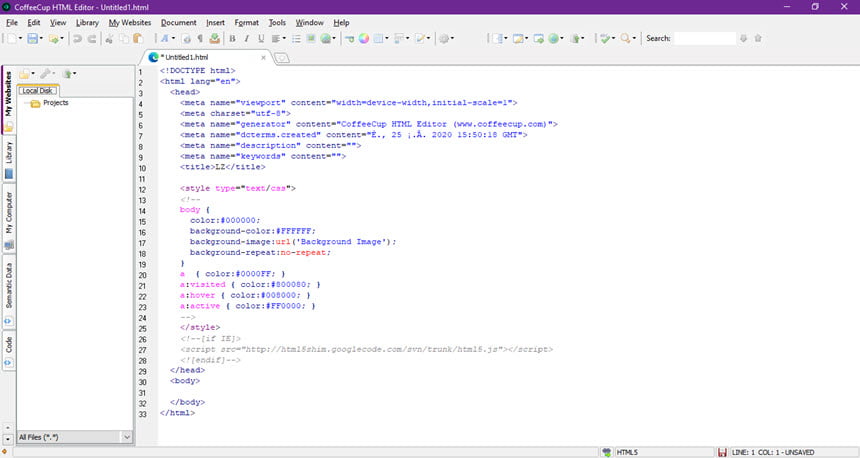Image resolution: width=860 pixels, height=458 pixels.
Task: Toggle Italic formatting button
Action: point(246,38)
